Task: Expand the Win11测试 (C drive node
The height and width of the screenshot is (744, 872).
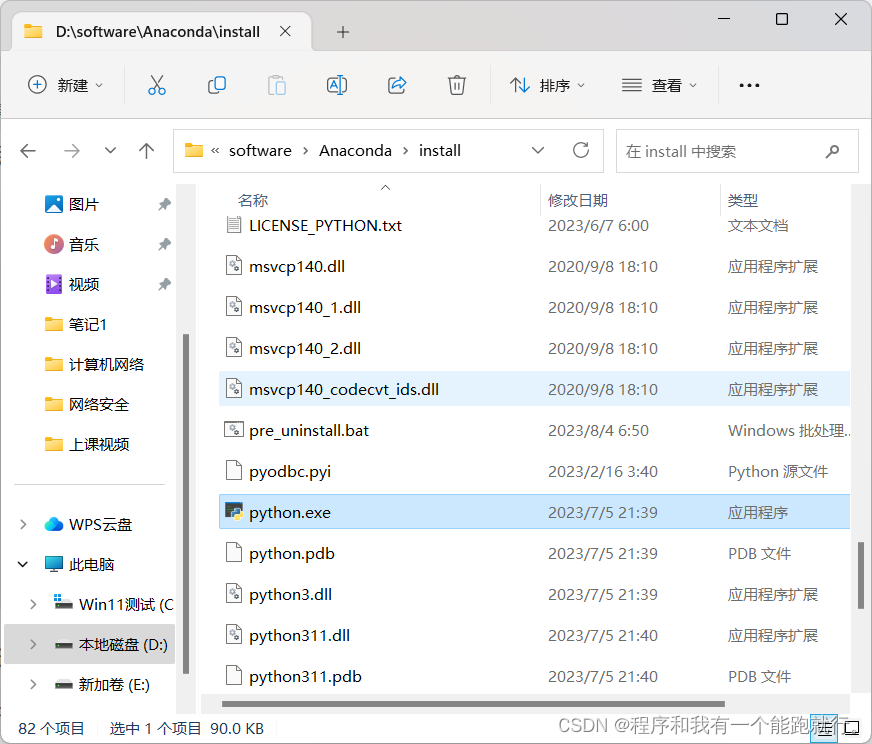Action: 33,604
